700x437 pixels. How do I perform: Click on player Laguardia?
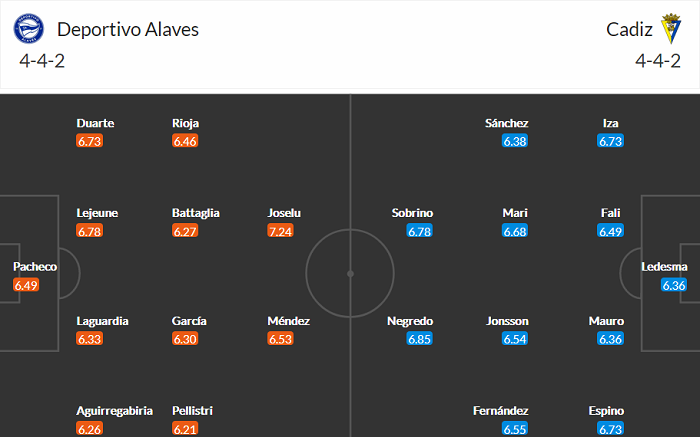click(102, 321)
